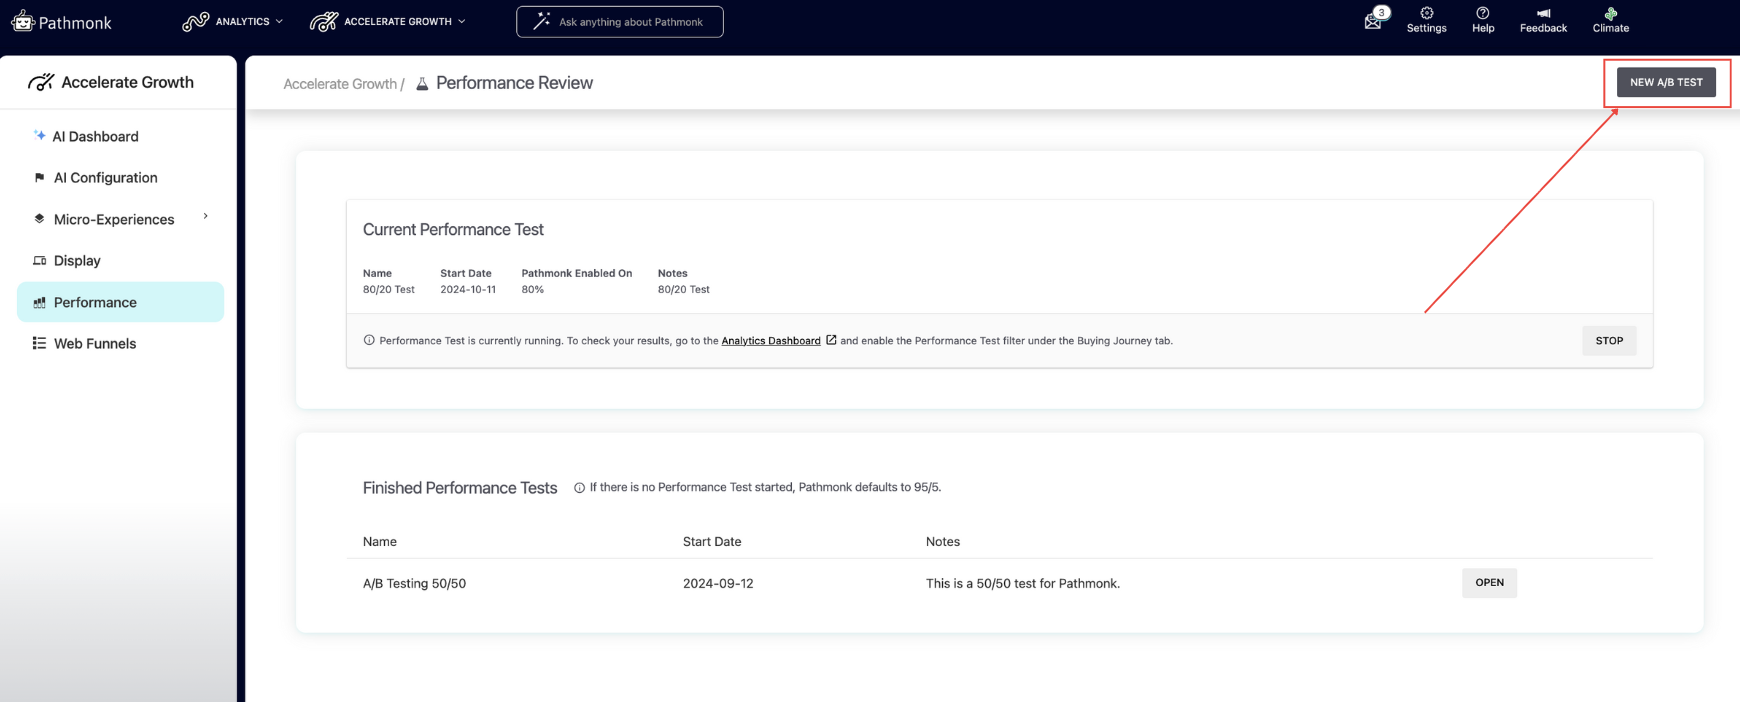This screenshot has width=1740, height=702.
Task: Open the Analytics Dashboard link
Action: pos(771,341)
